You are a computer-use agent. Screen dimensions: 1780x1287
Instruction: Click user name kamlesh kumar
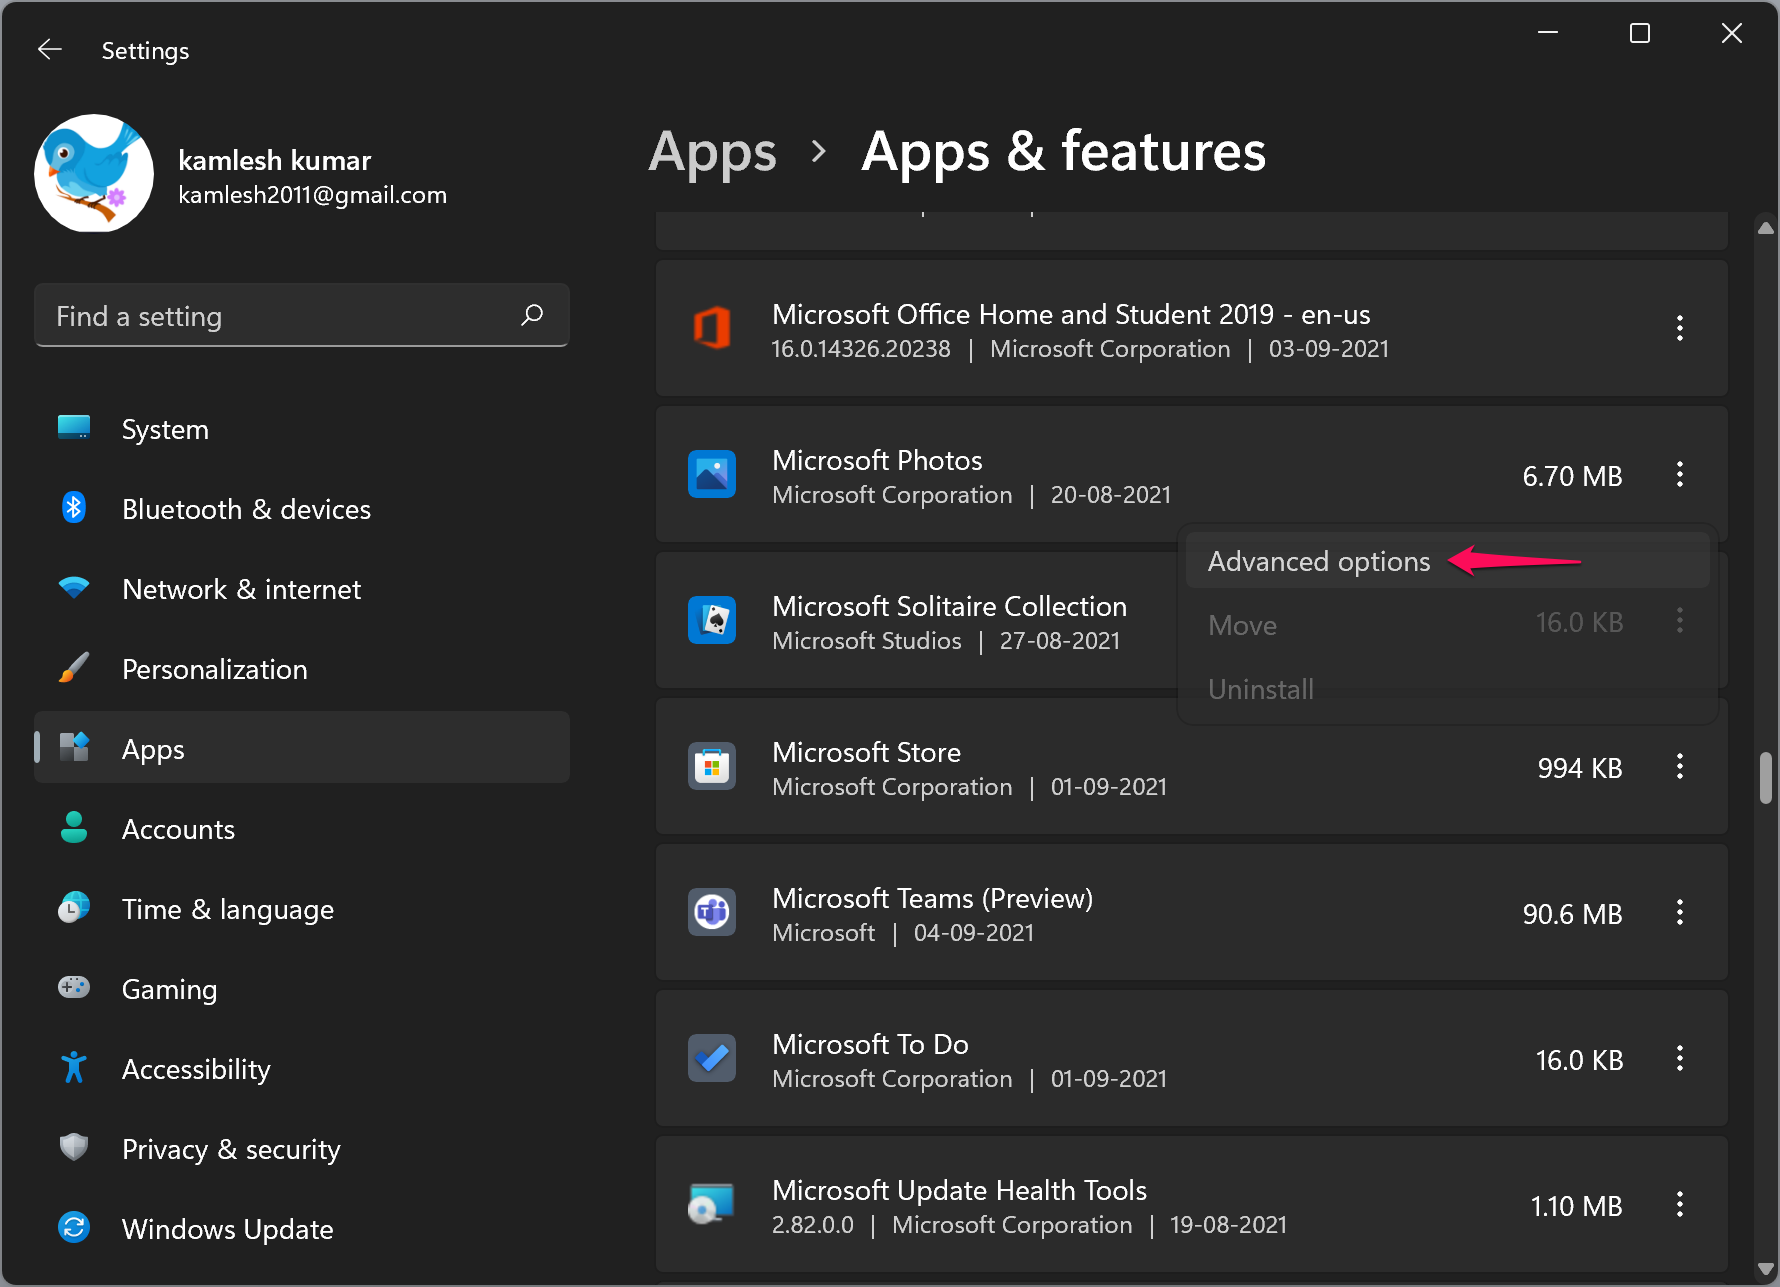click(x=275, y=160)
